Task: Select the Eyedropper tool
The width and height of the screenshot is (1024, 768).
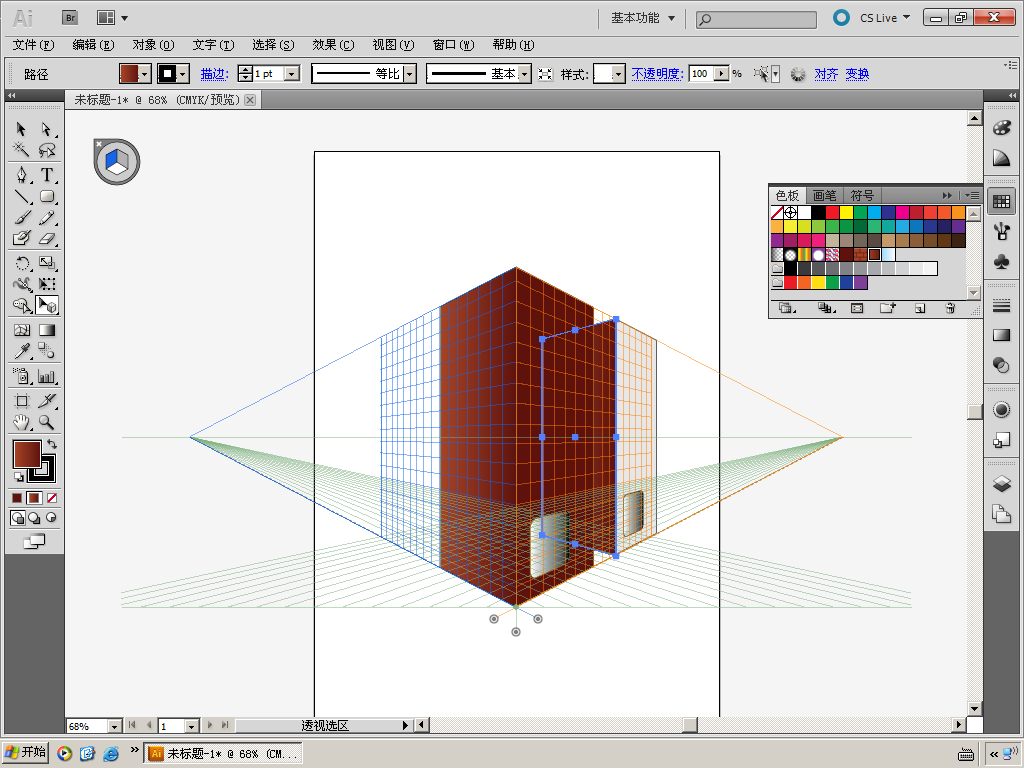Action: [x=22, y=351]
